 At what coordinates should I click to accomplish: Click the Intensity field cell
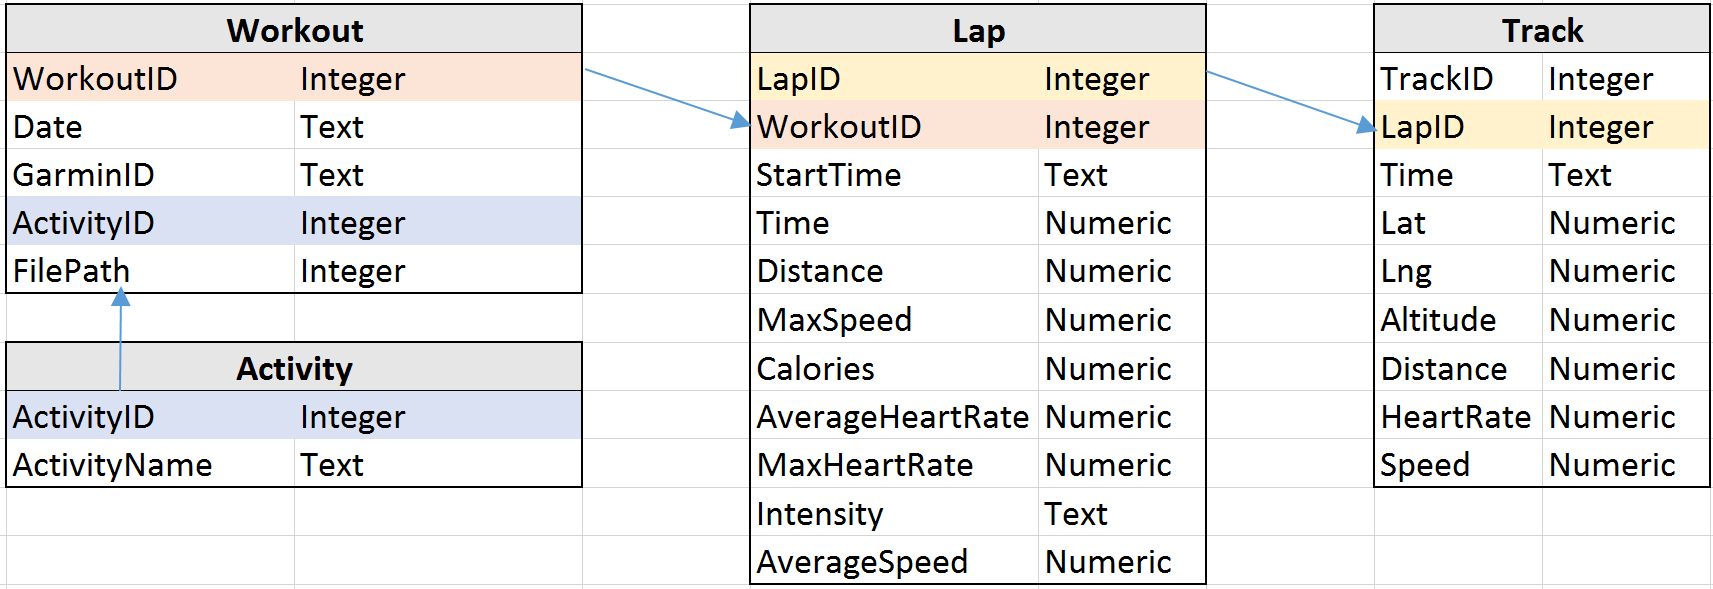pos(895,514)
